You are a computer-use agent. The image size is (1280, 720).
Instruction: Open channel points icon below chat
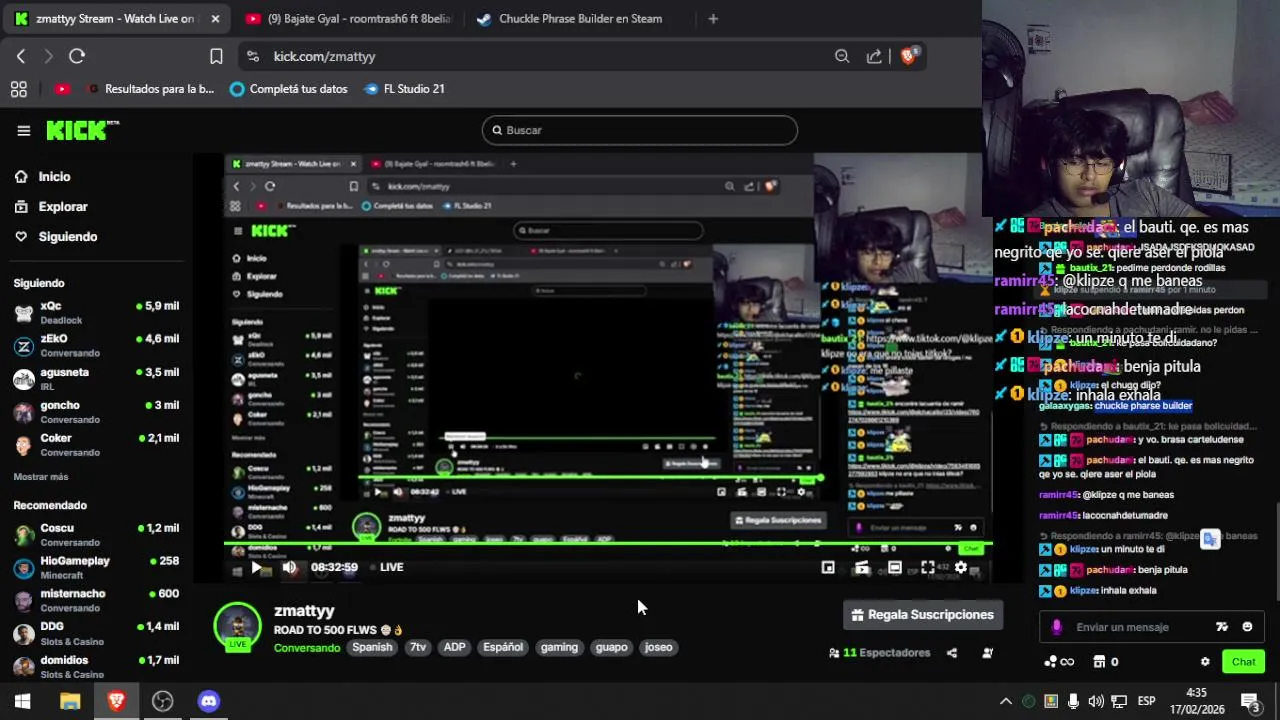click(1058, 661)
